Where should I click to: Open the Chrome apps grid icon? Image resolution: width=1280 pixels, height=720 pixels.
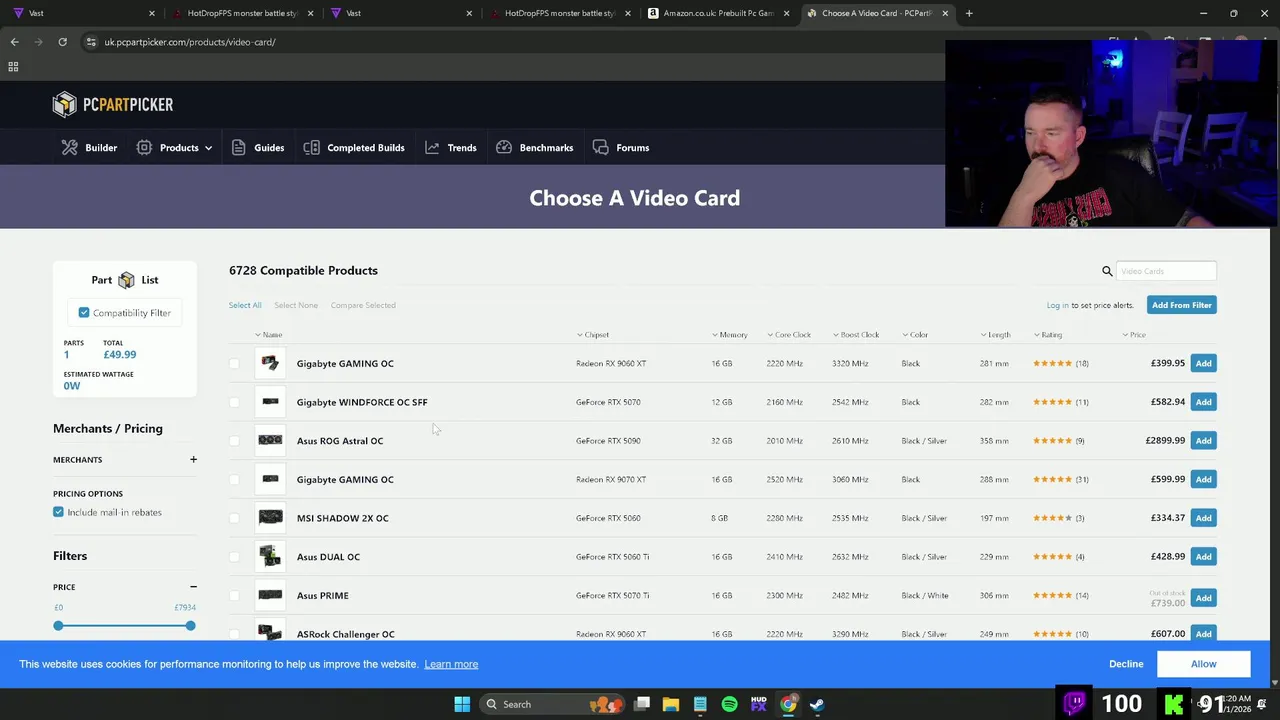pos(13,67)
